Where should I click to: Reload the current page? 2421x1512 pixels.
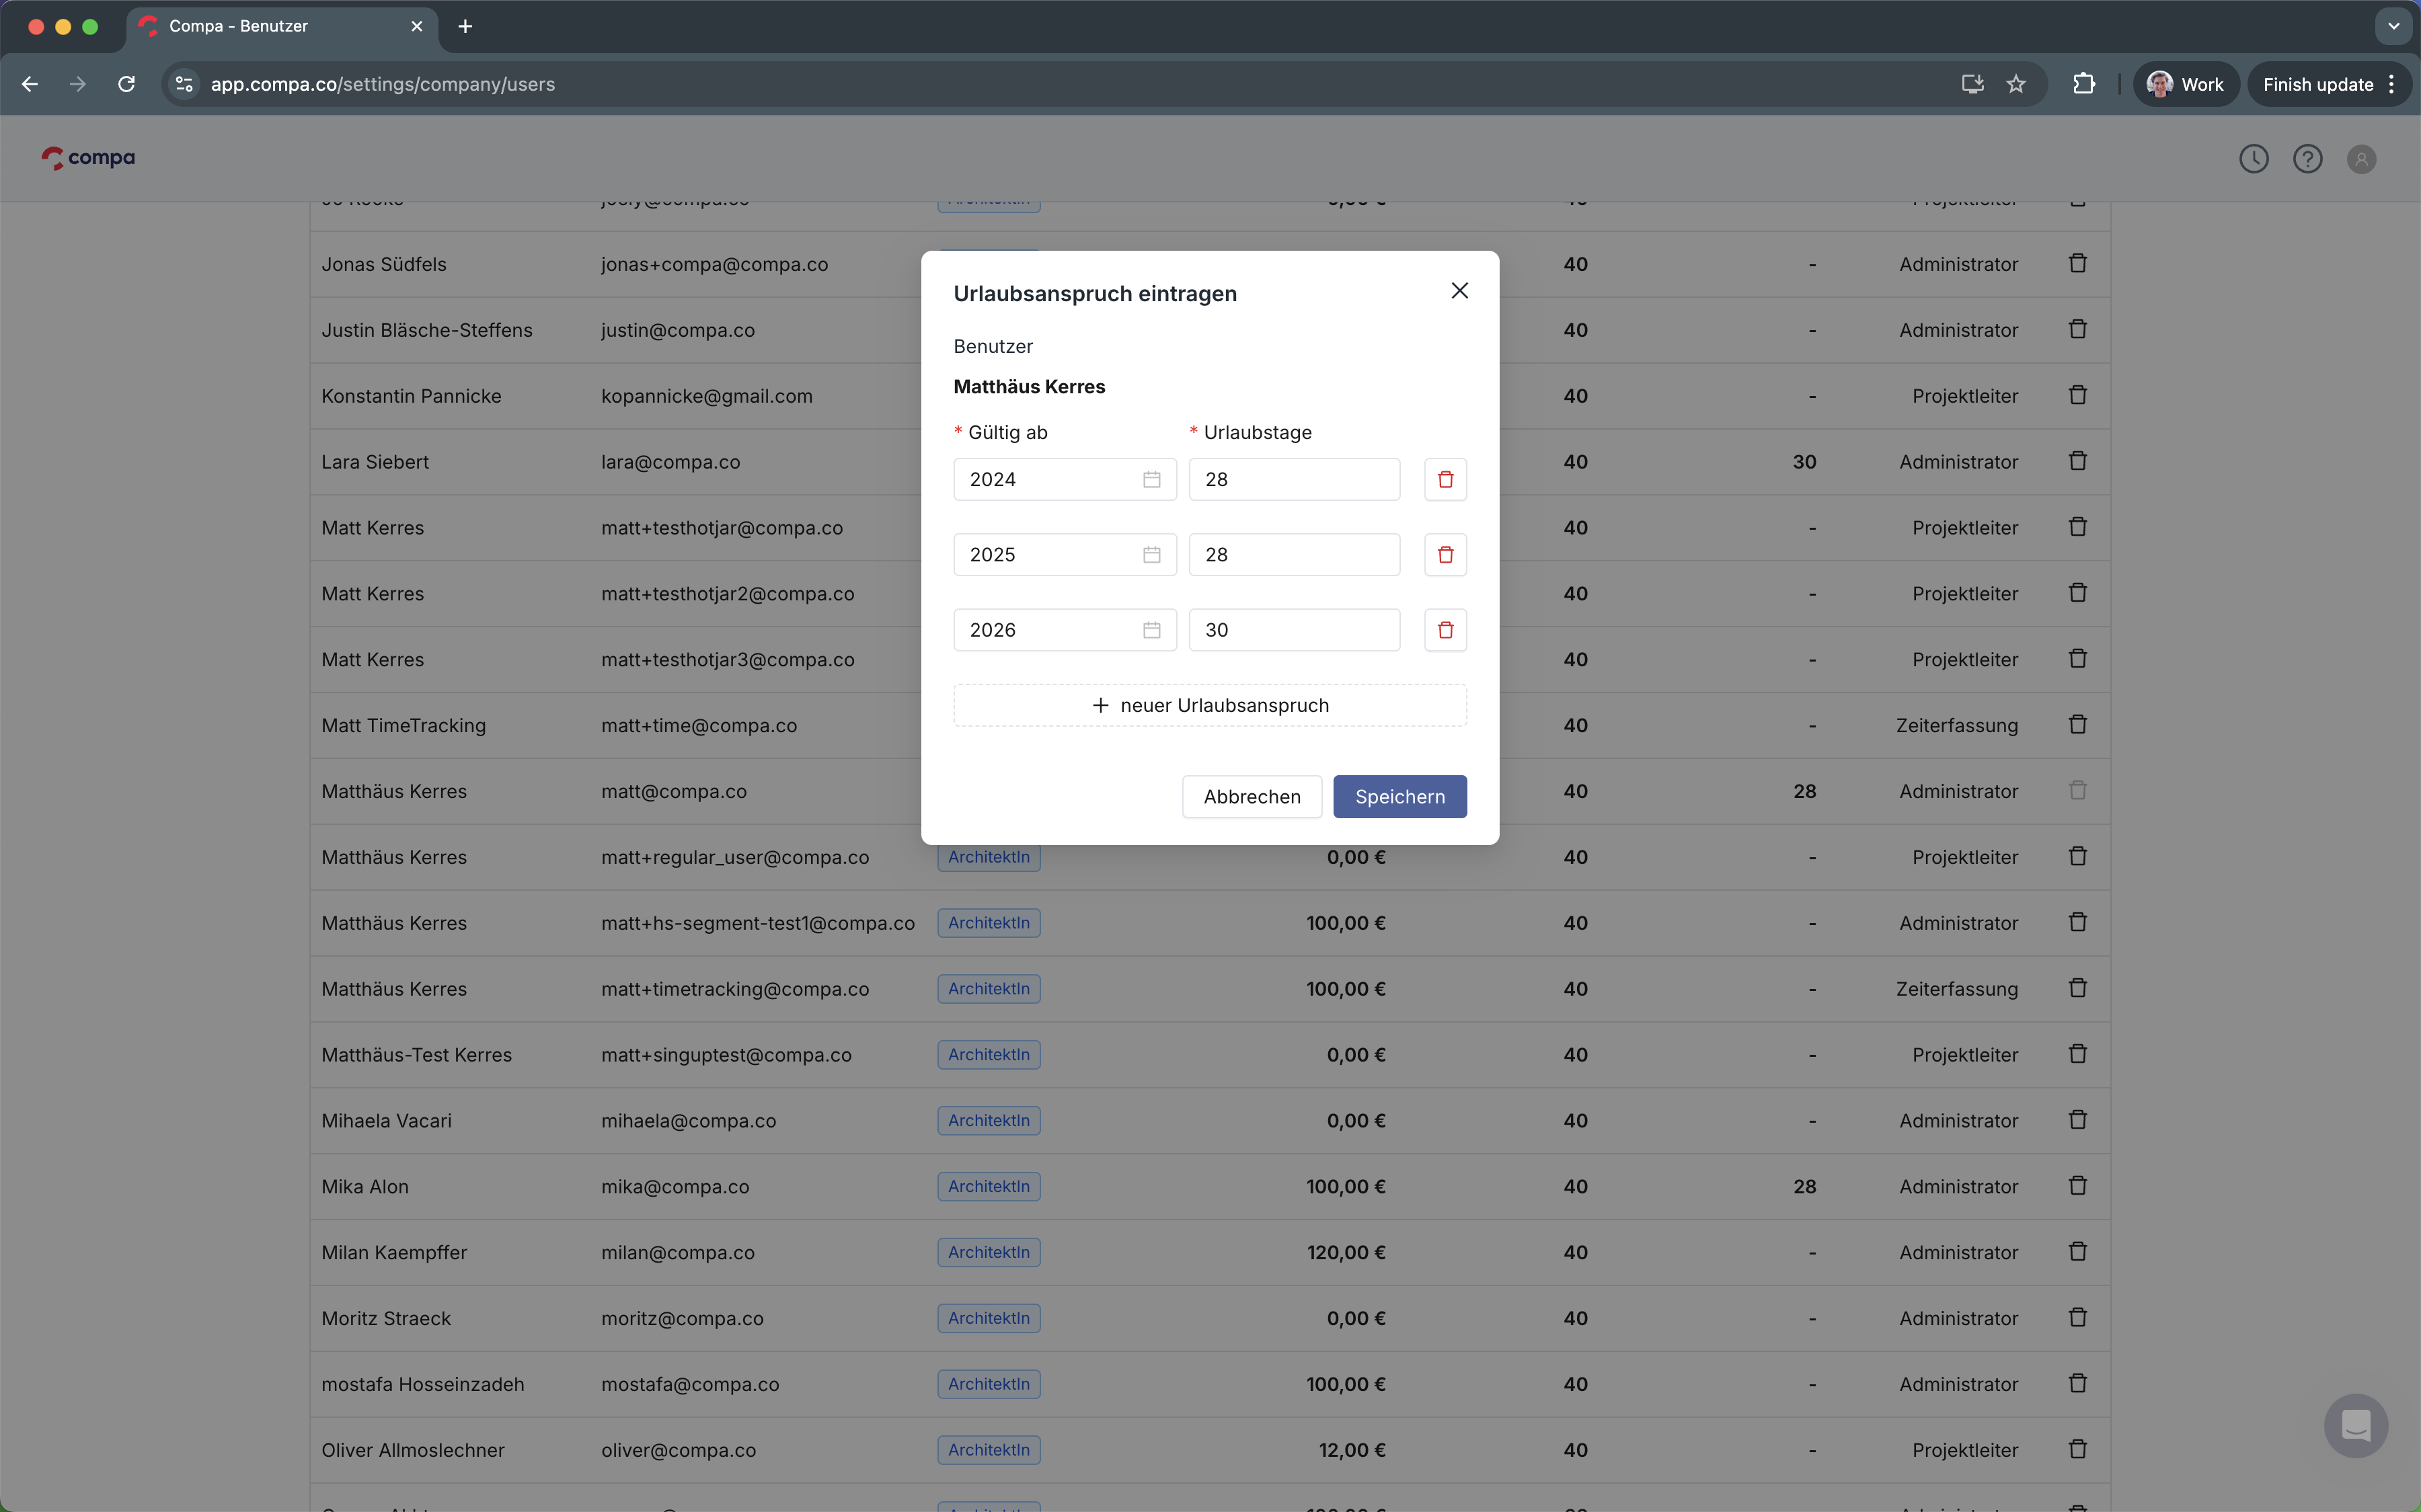[x=126, y=84]
